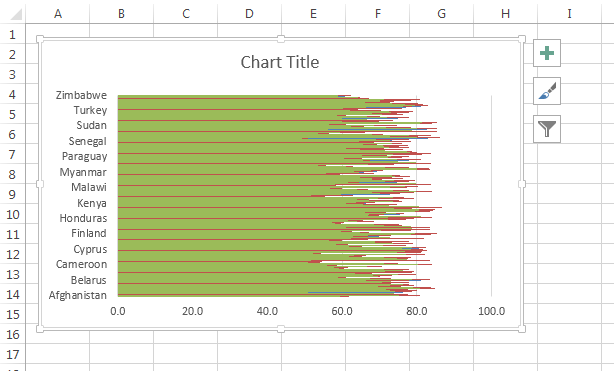This screenshot has width=614, height=371.
Task: Click the Honduras axis label
Action: point(83,218)
